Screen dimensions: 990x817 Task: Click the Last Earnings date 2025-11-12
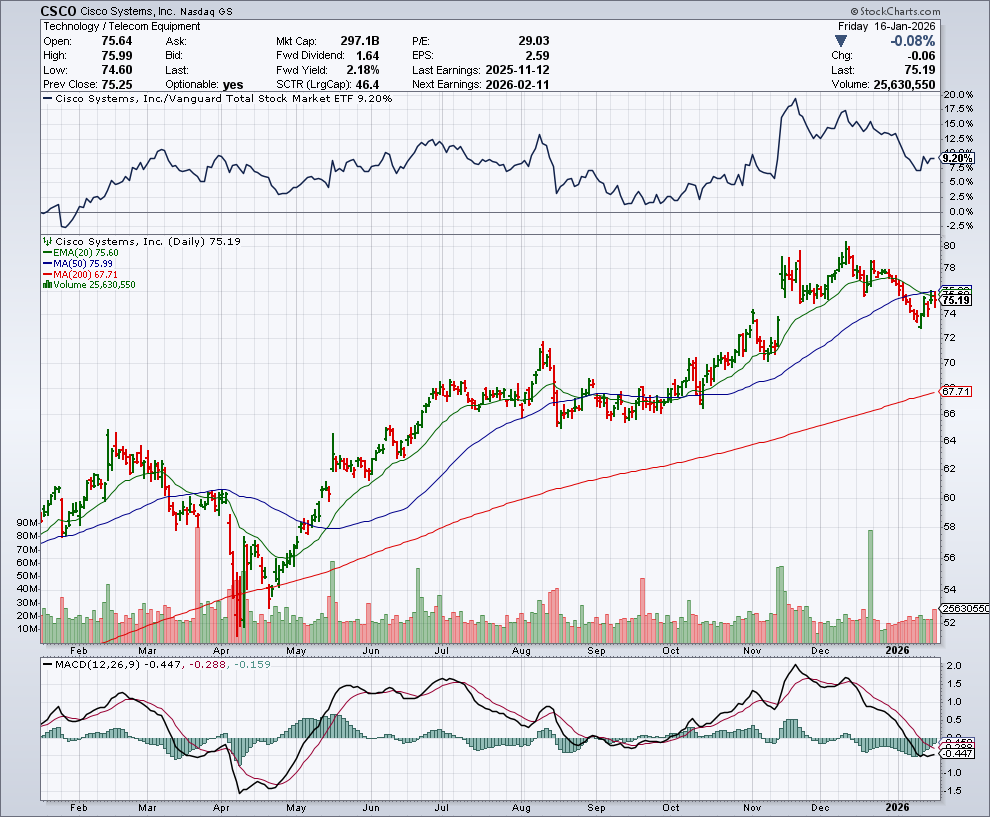(x=517, y=70)
